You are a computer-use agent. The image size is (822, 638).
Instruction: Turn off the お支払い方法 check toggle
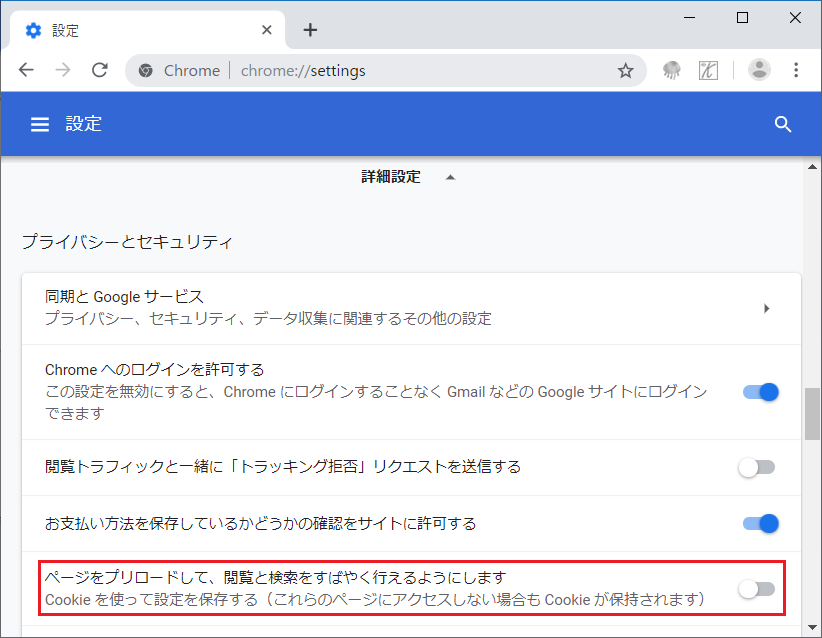(760, 523)
